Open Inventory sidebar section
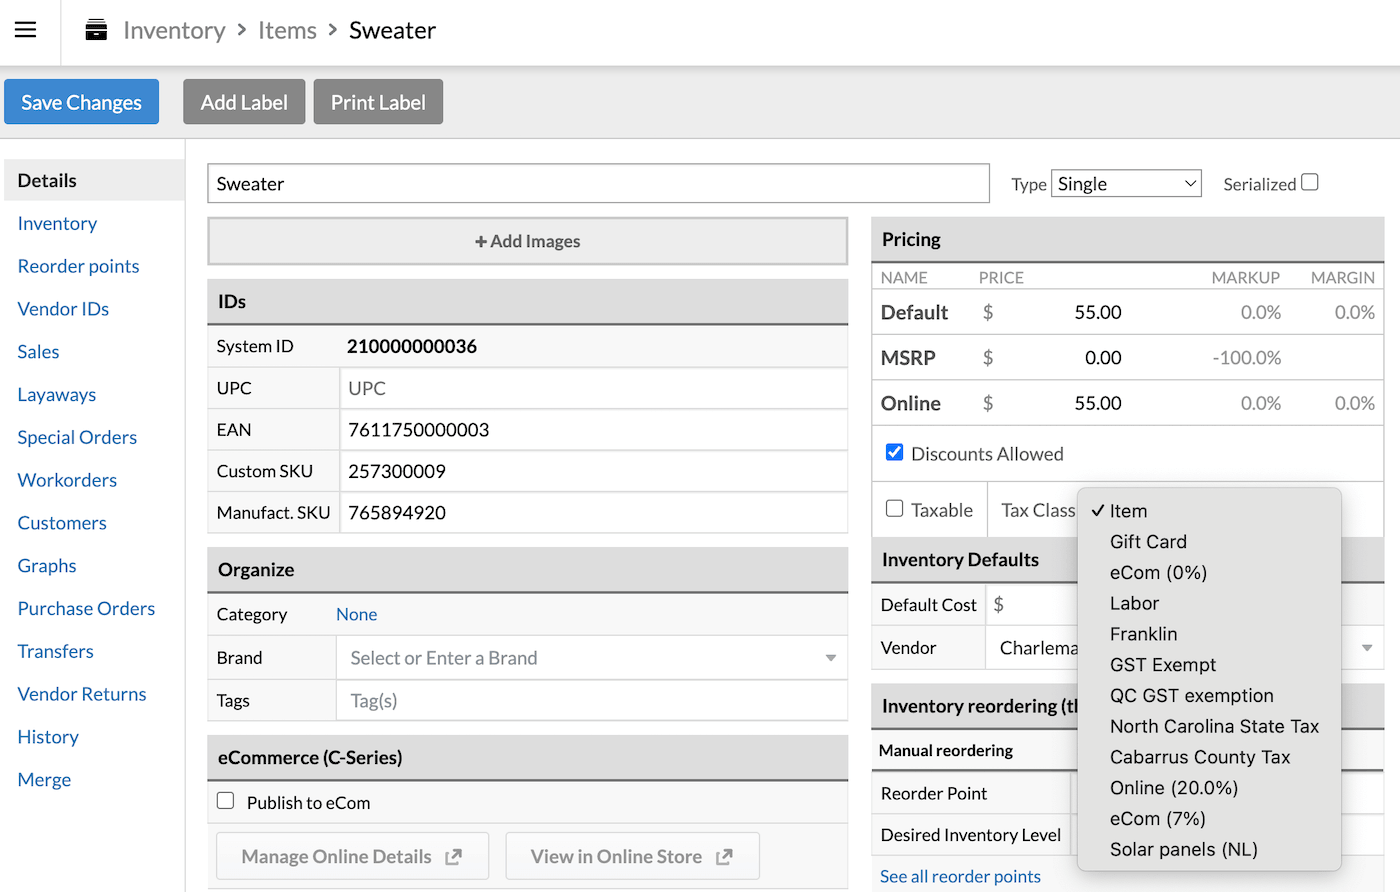Image resolution: width=1400 pixels, height=892 pixels. (x=57, y=224)
